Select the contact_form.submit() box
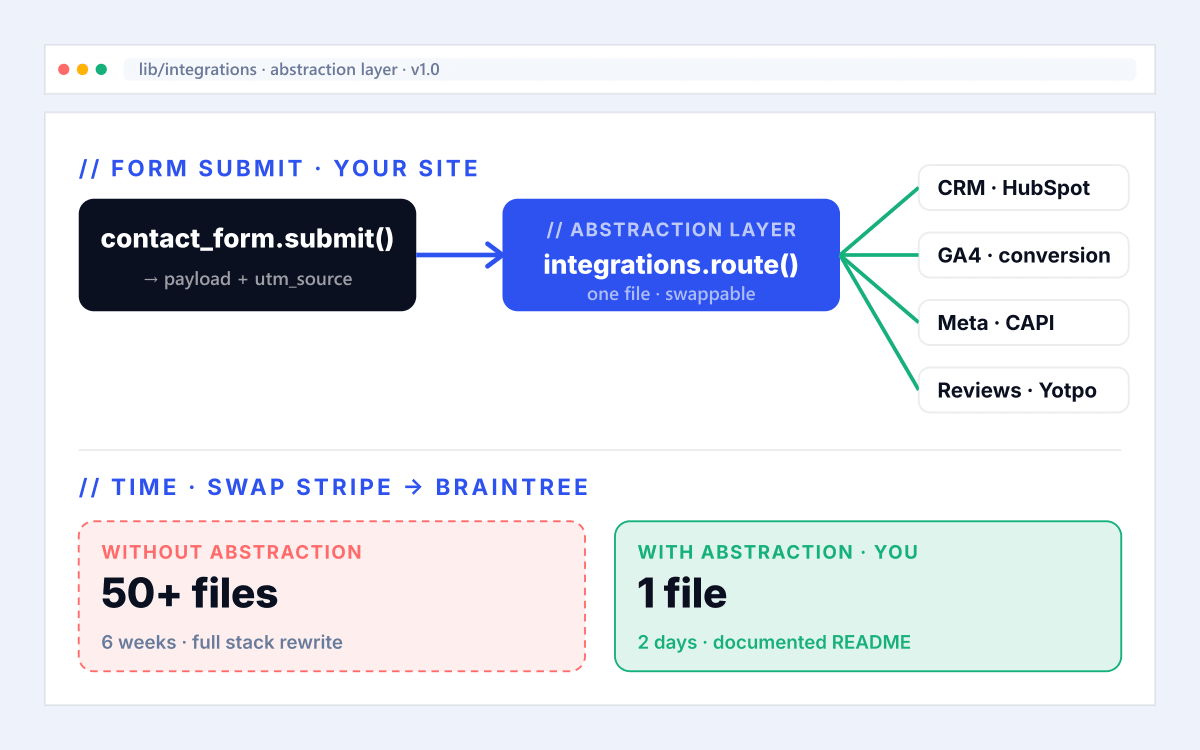 click(x=247, y=255)
